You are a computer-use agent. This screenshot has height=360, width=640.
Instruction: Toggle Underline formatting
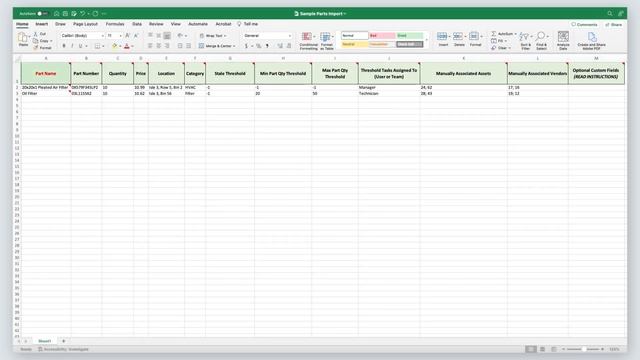coord(80,46)
